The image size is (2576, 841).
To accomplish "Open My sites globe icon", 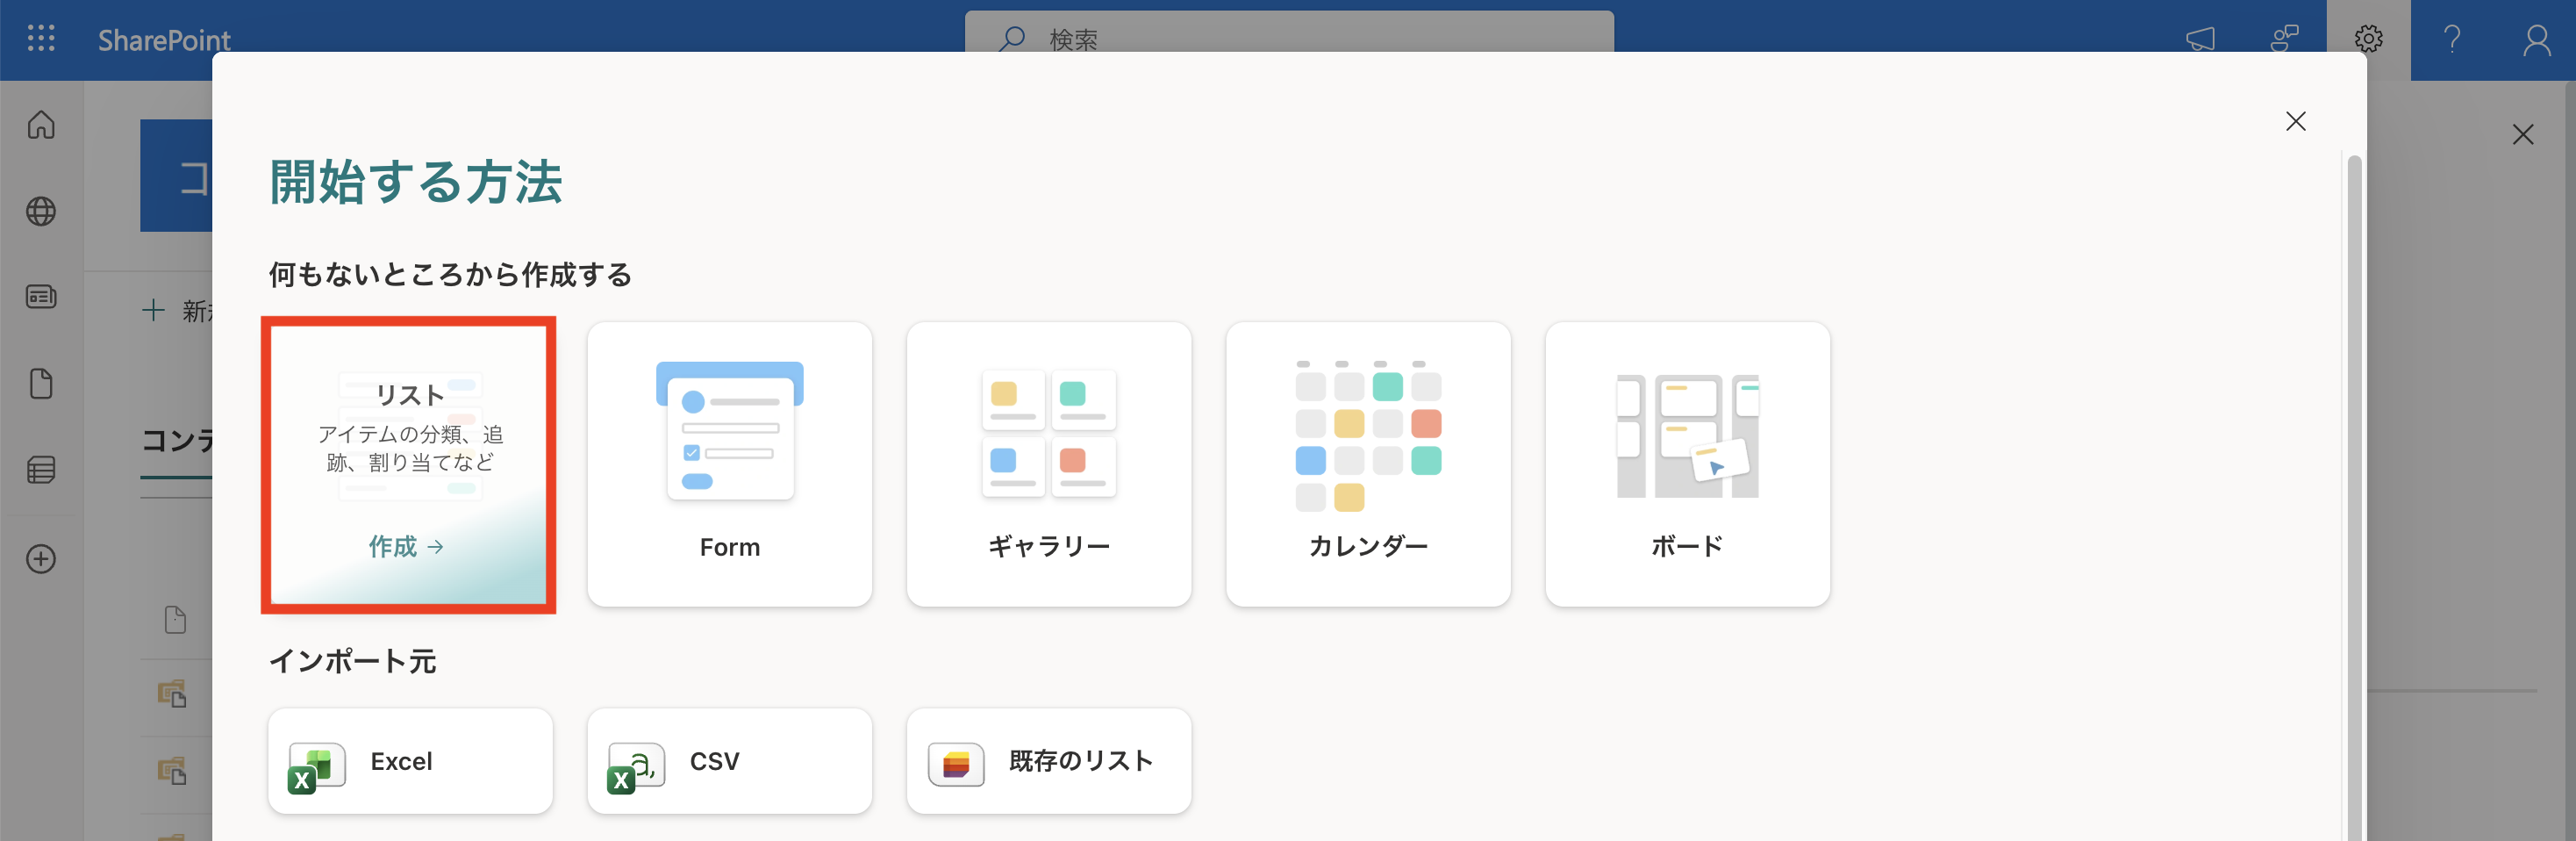I will click(41, 211).
